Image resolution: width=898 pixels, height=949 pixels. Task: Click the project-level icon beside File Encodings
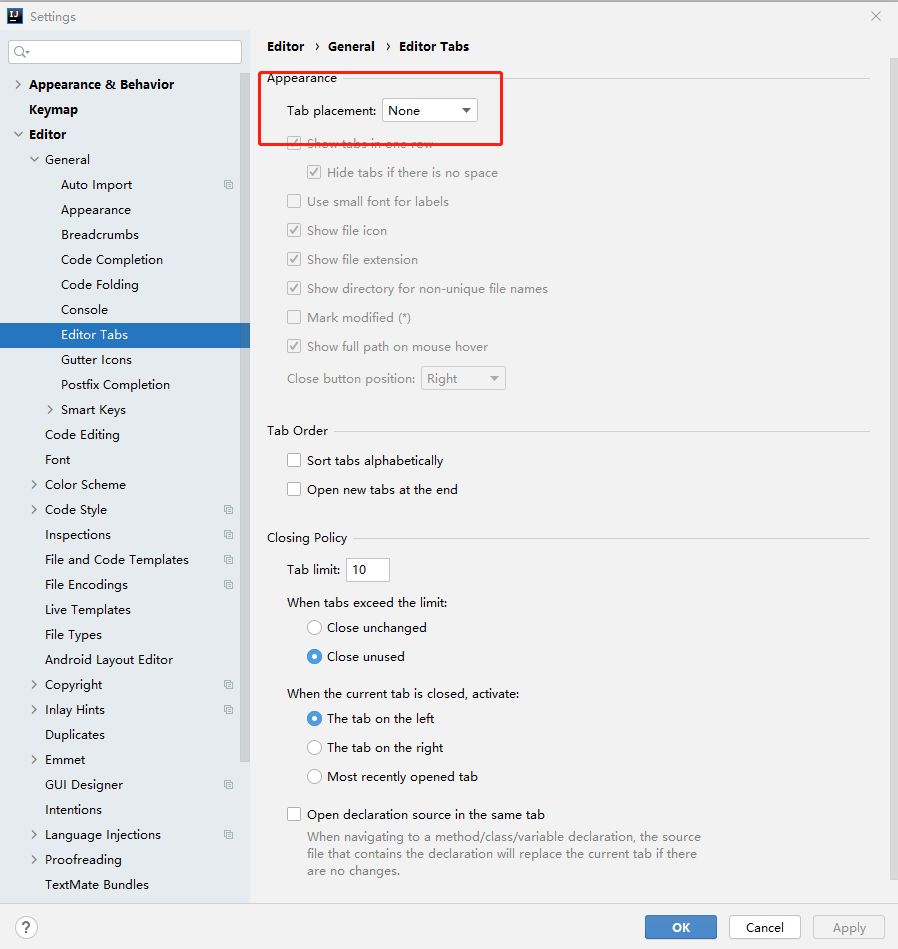point(228,585)
